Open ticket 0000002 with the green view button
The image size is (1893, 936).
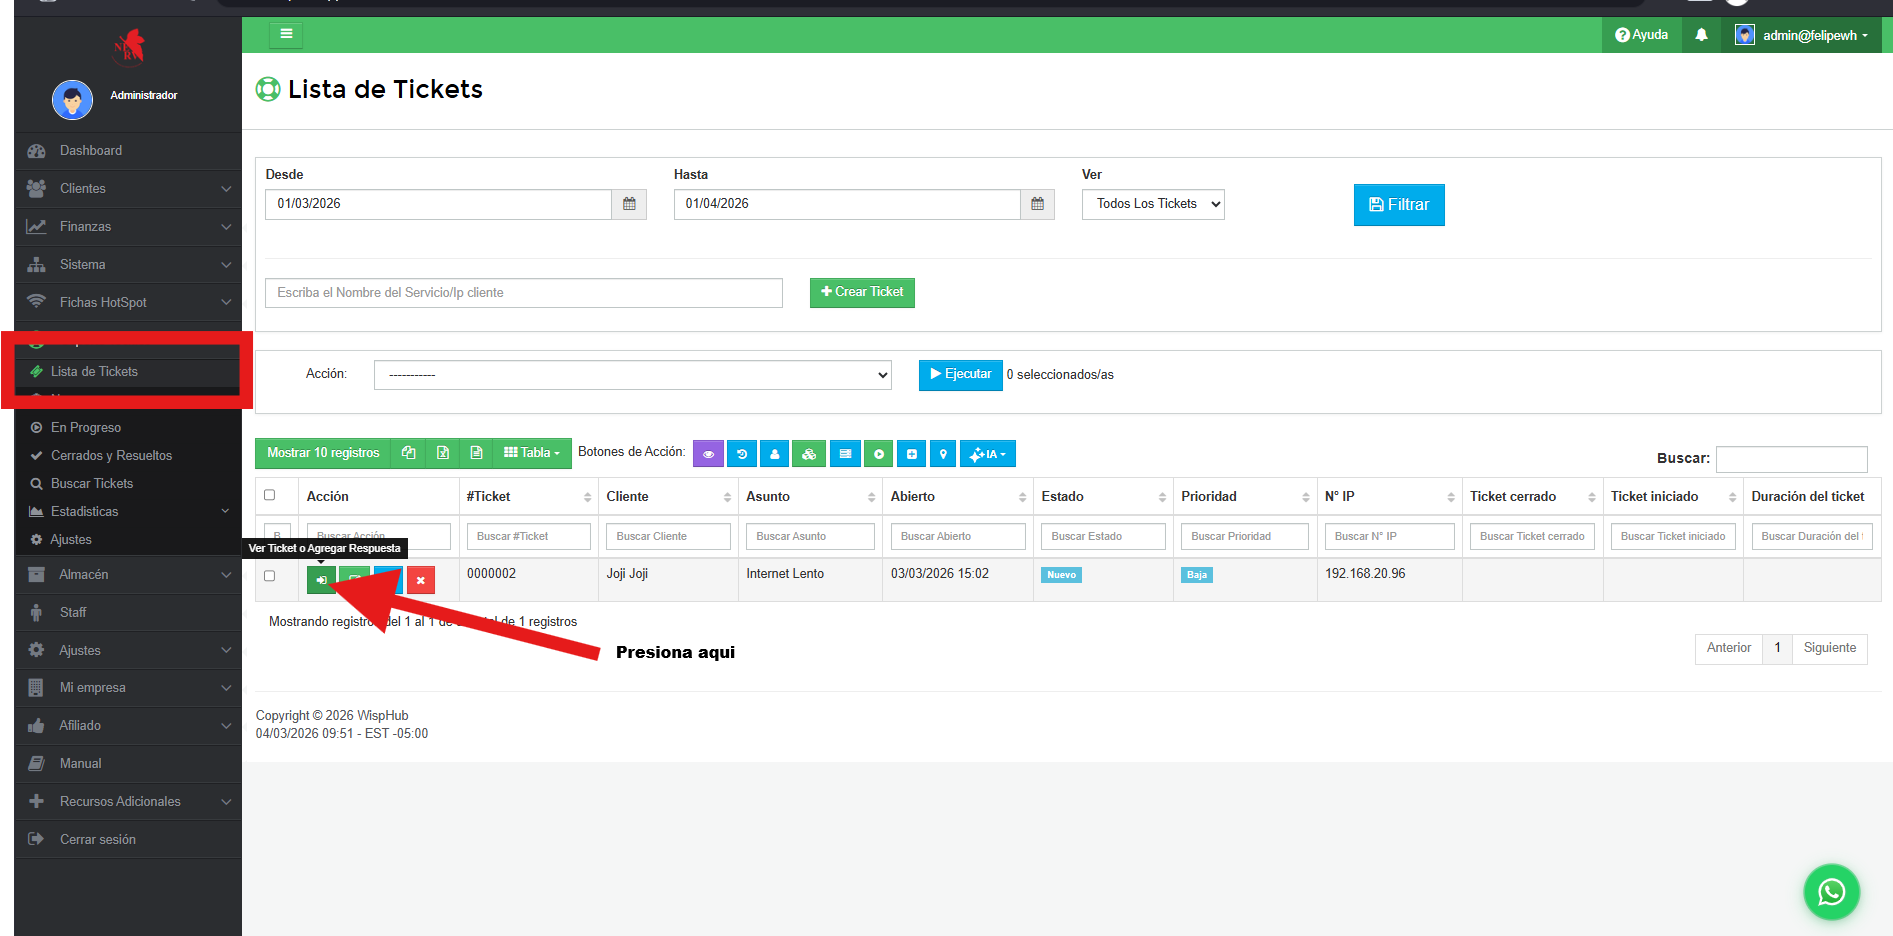[321, 580]
